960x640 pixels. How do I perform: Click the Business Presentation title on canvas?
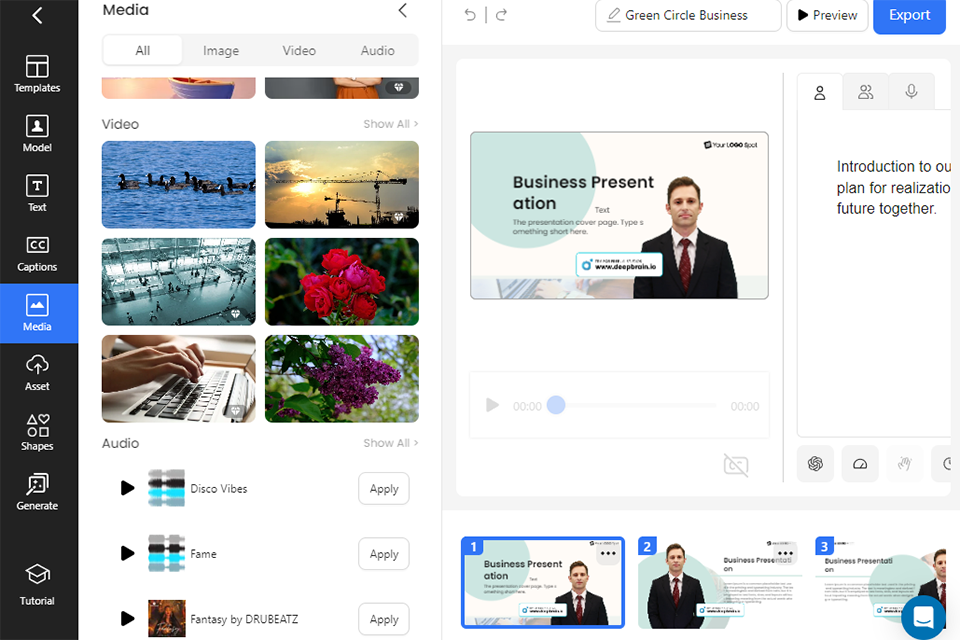[x=583, y=192]
